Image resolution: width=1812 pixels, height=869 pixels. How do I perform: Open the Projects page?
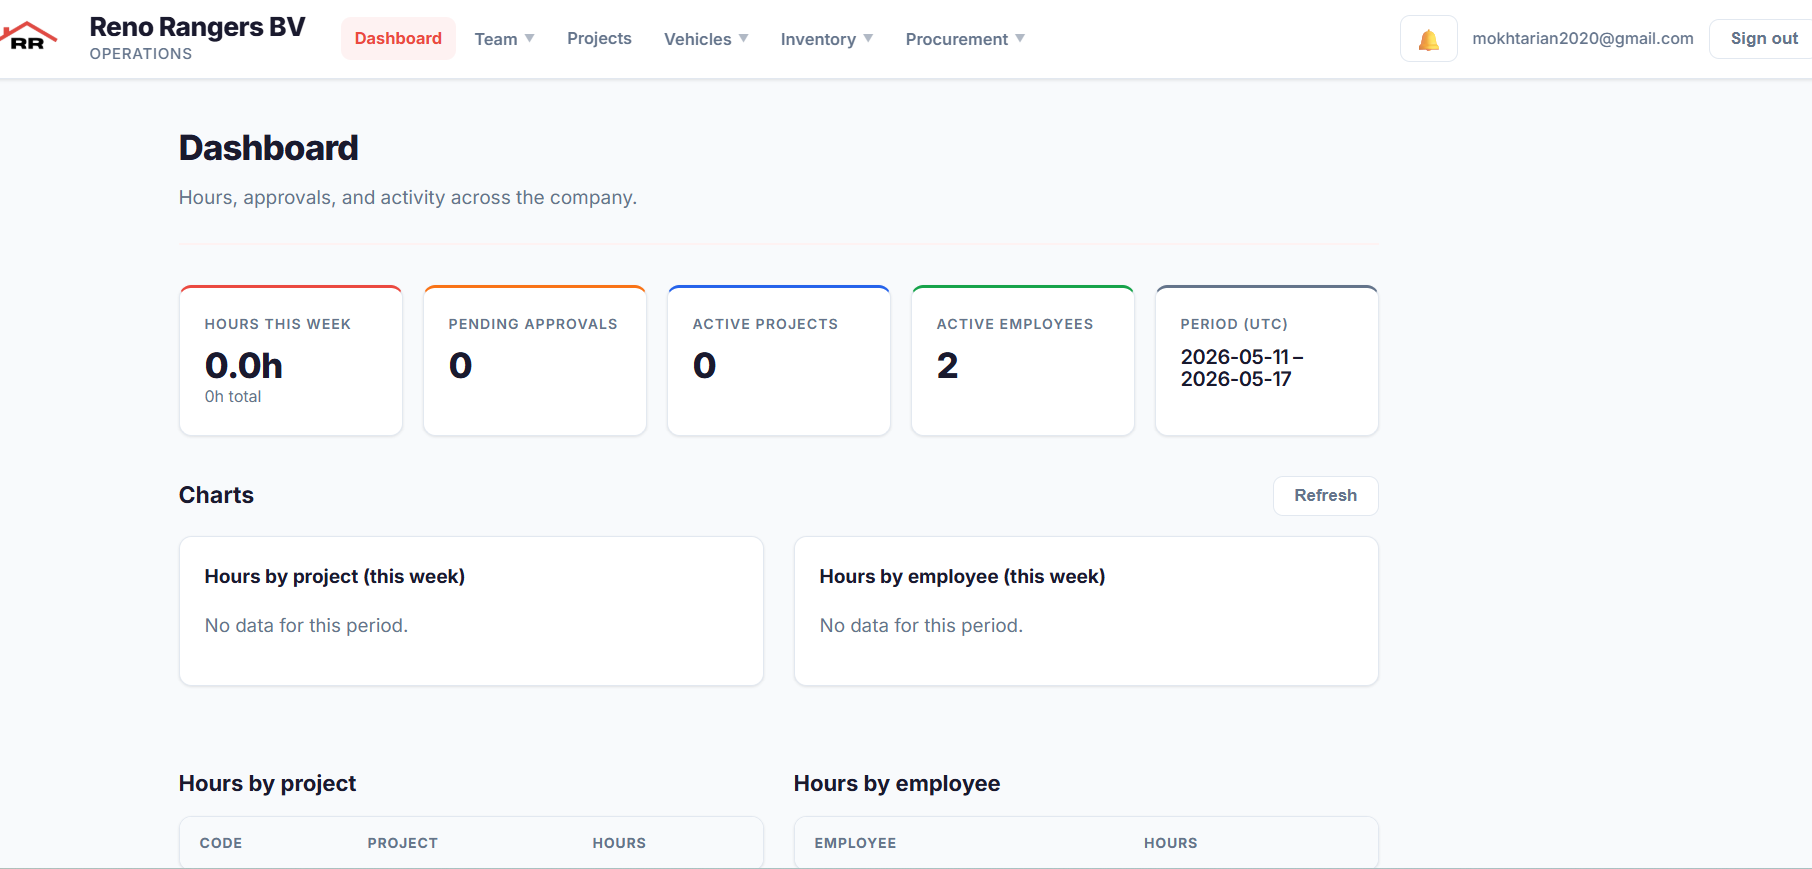click(599, 38)
